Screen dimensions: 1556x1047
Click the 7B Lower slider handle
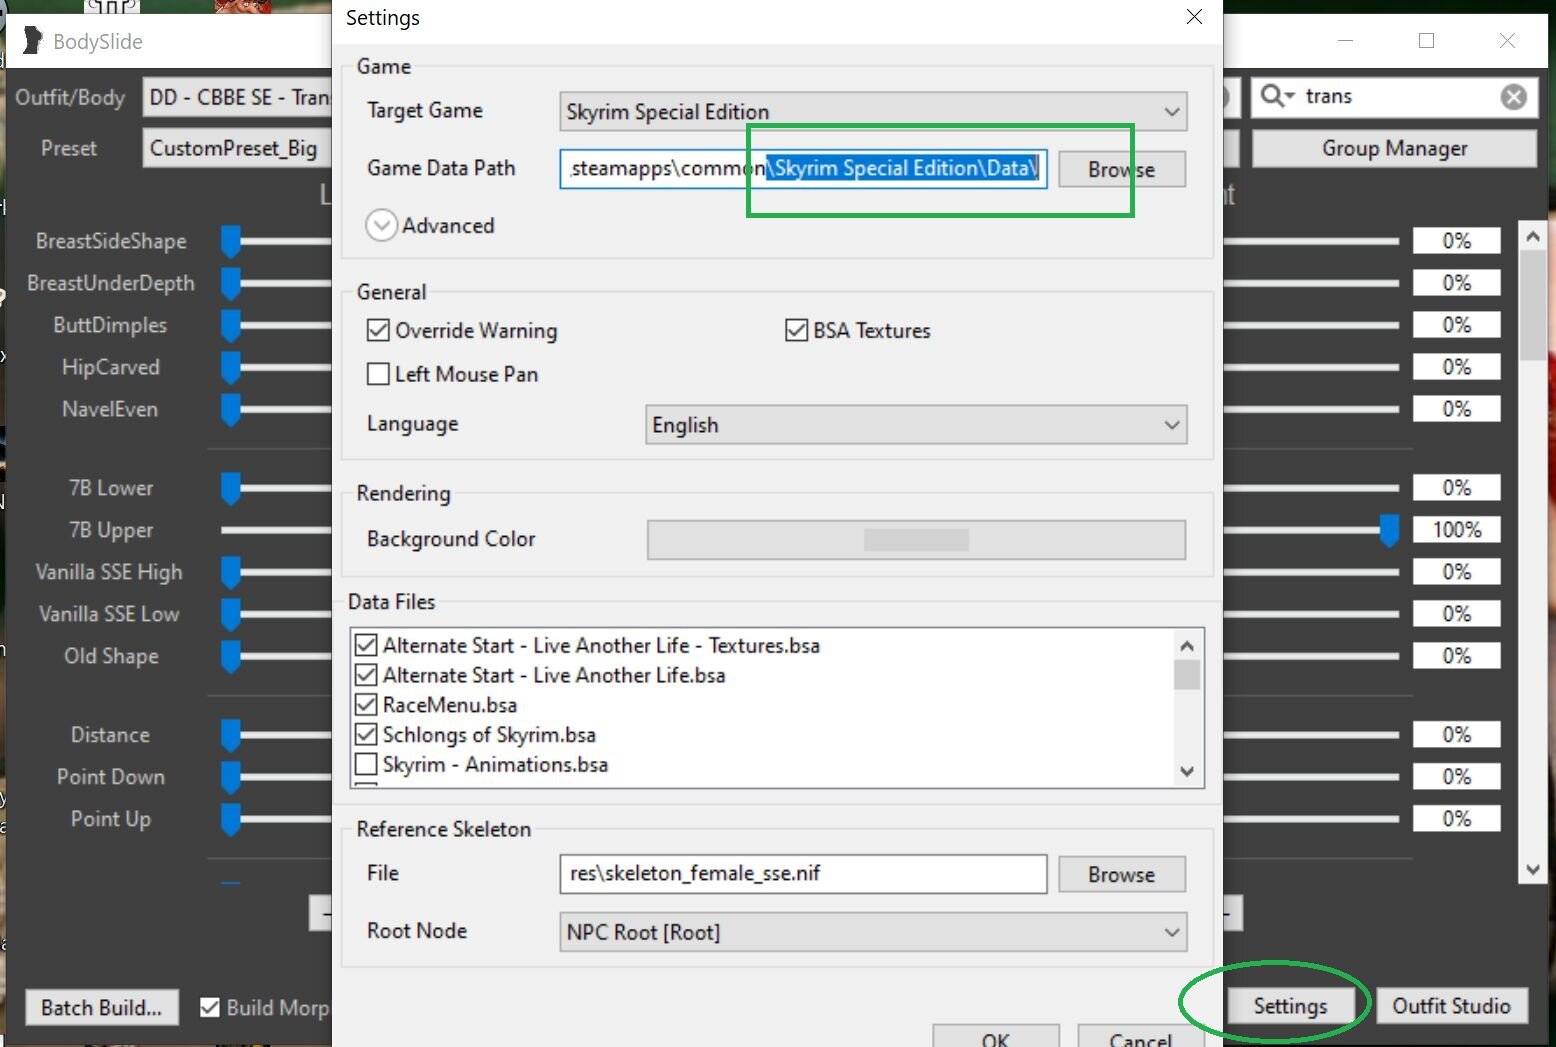click(231, 488)
